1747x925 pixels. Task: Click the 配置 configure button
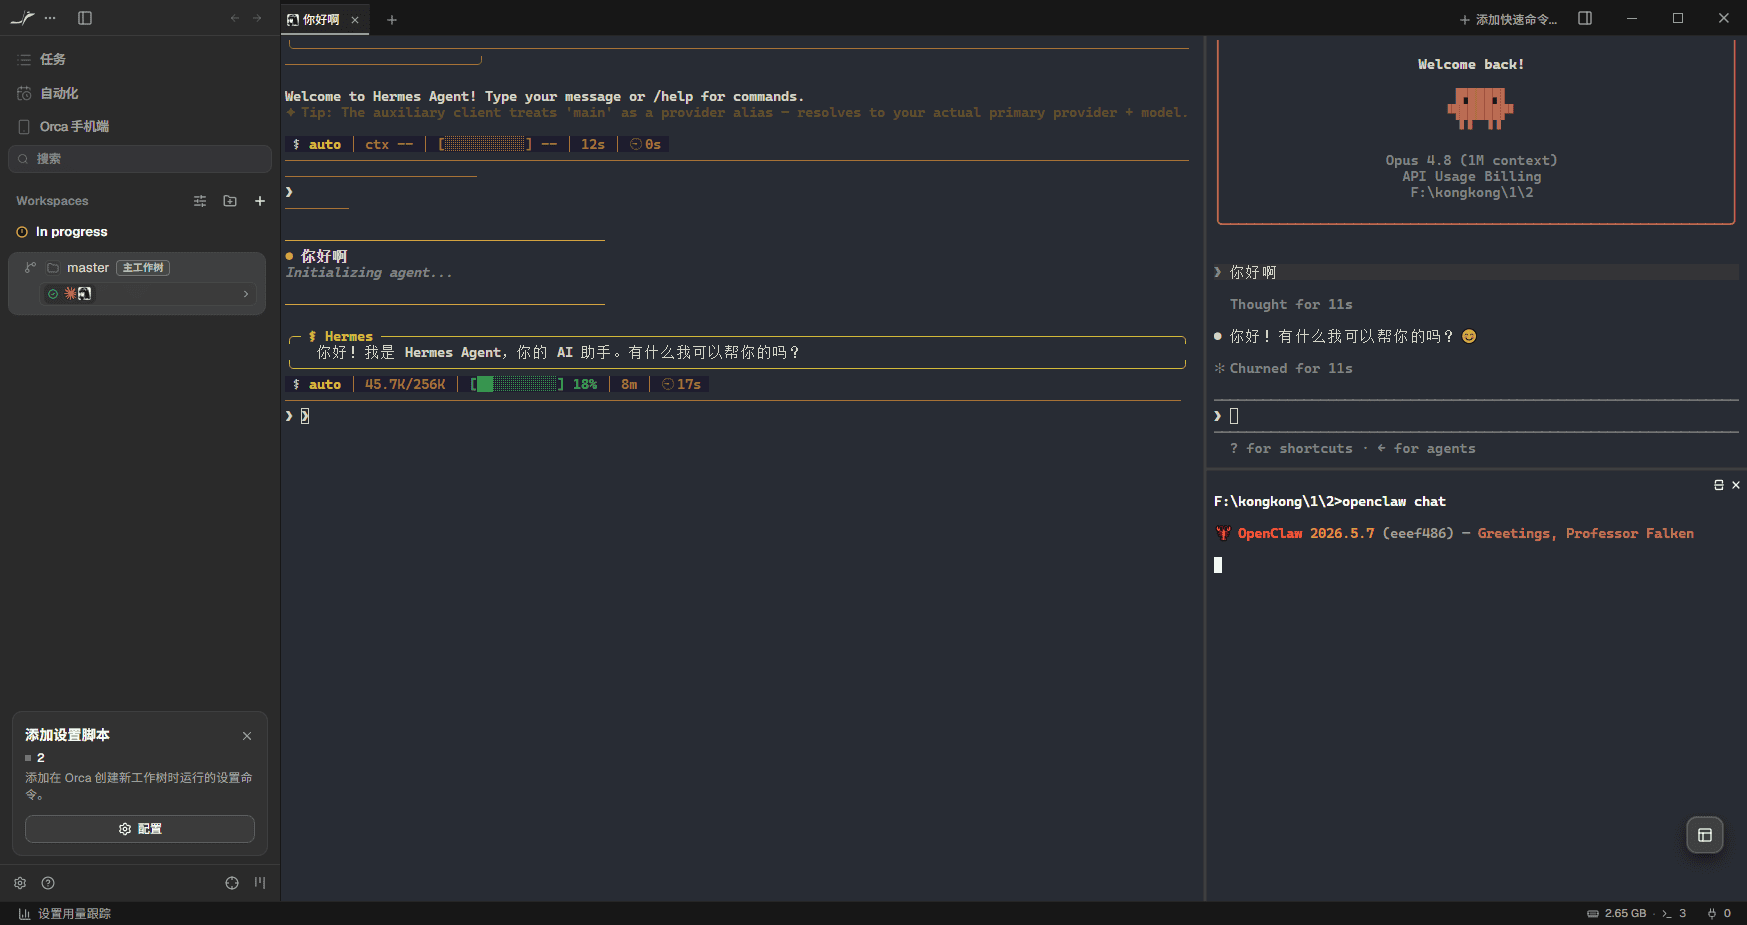point(140,829)
